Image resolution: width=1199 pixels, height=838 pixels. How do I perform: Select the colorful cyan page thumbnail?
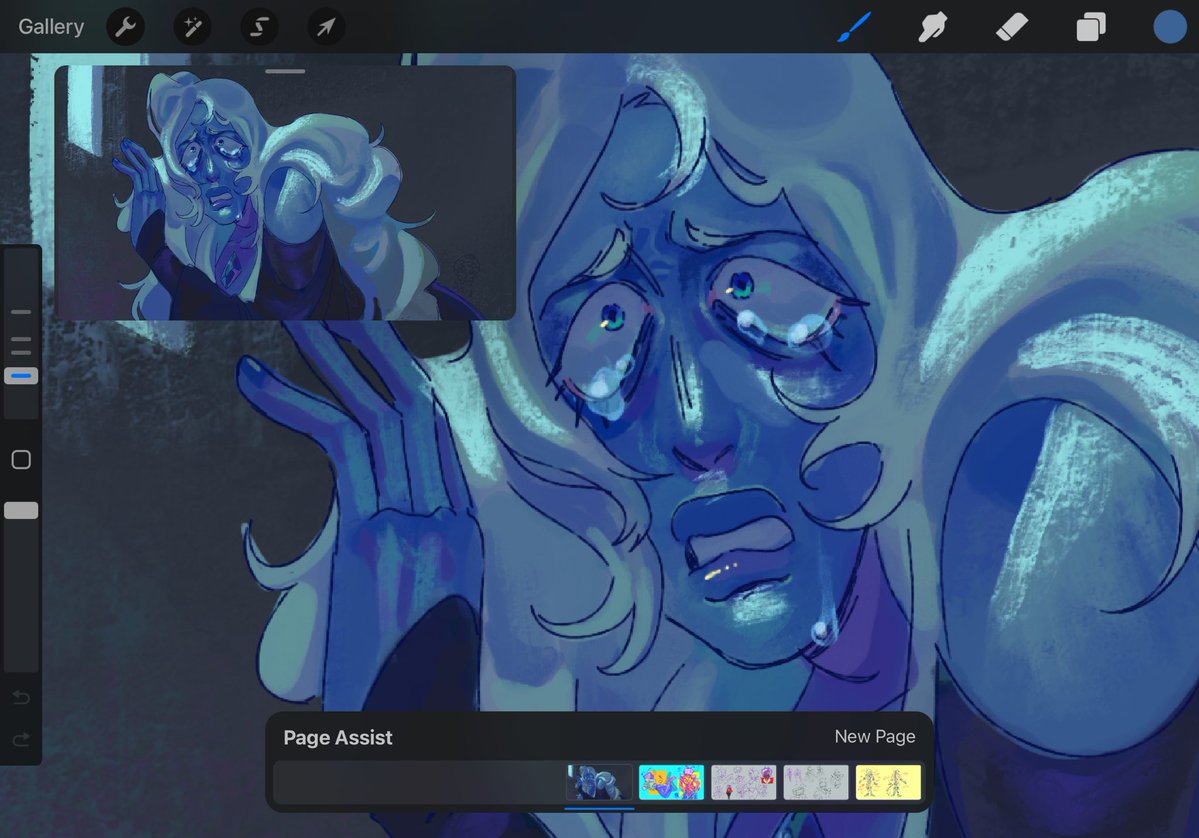pyautogui.click(x=671, y=782)
